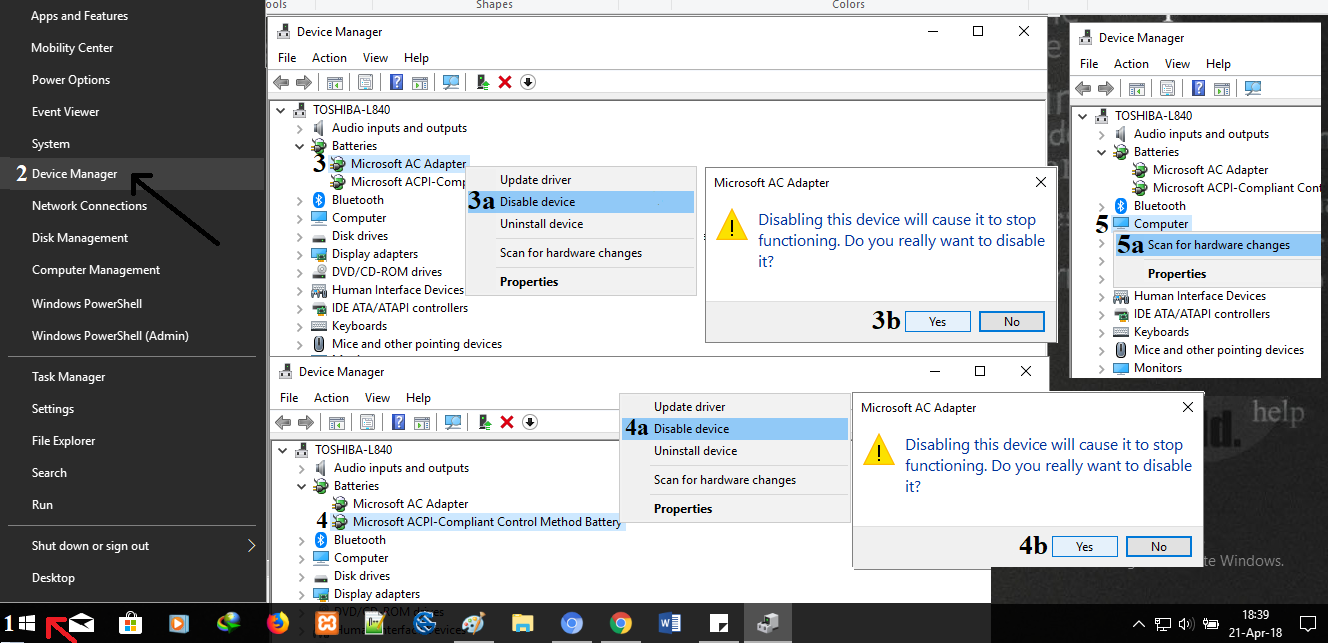Collapse TOSHIBA-L840 root in right-hand Device Manager

(1084, 116)
